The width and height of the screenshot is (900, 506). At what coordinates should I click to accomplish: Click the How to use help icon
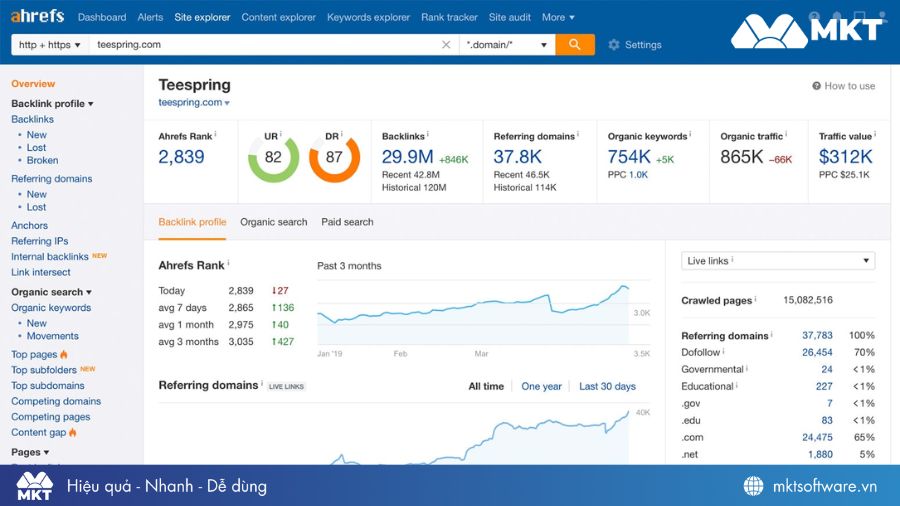pyautogui.click(x=816, y=85)
